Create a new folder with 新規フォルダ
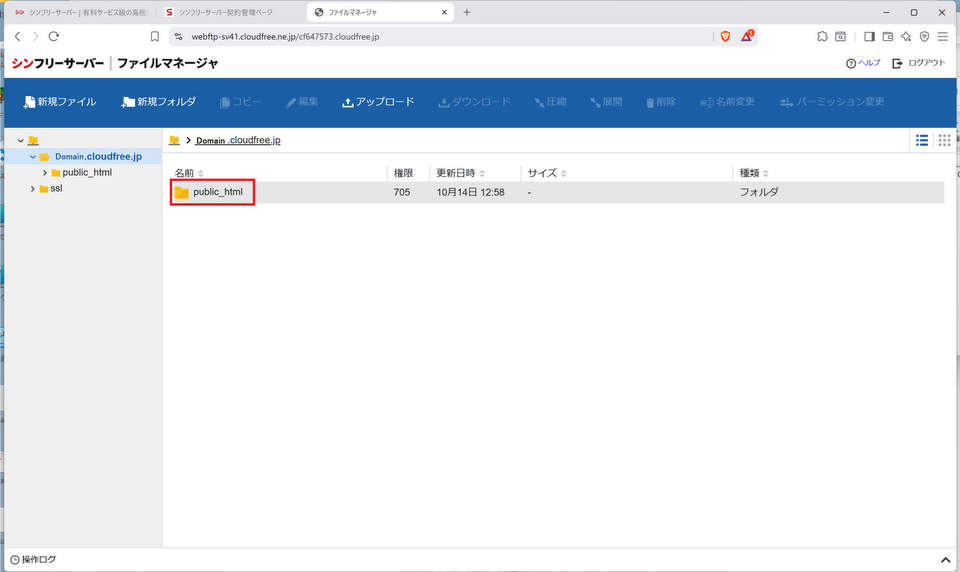 [158, 102]
